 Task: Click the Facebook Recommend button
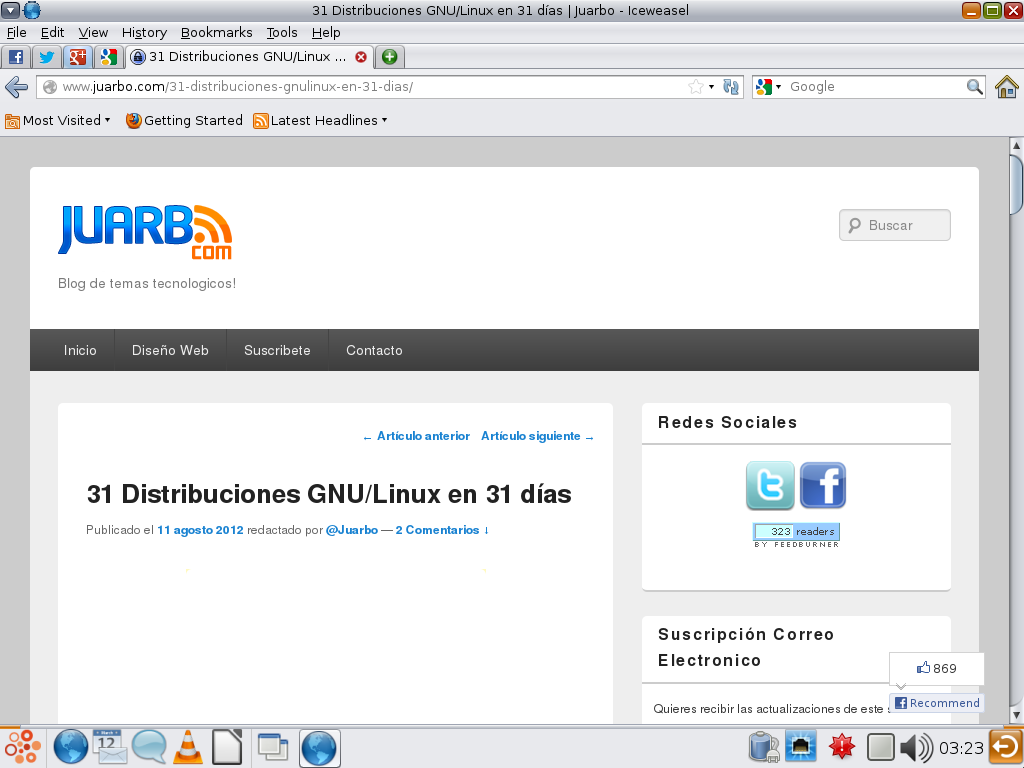[x=936, y=703]
